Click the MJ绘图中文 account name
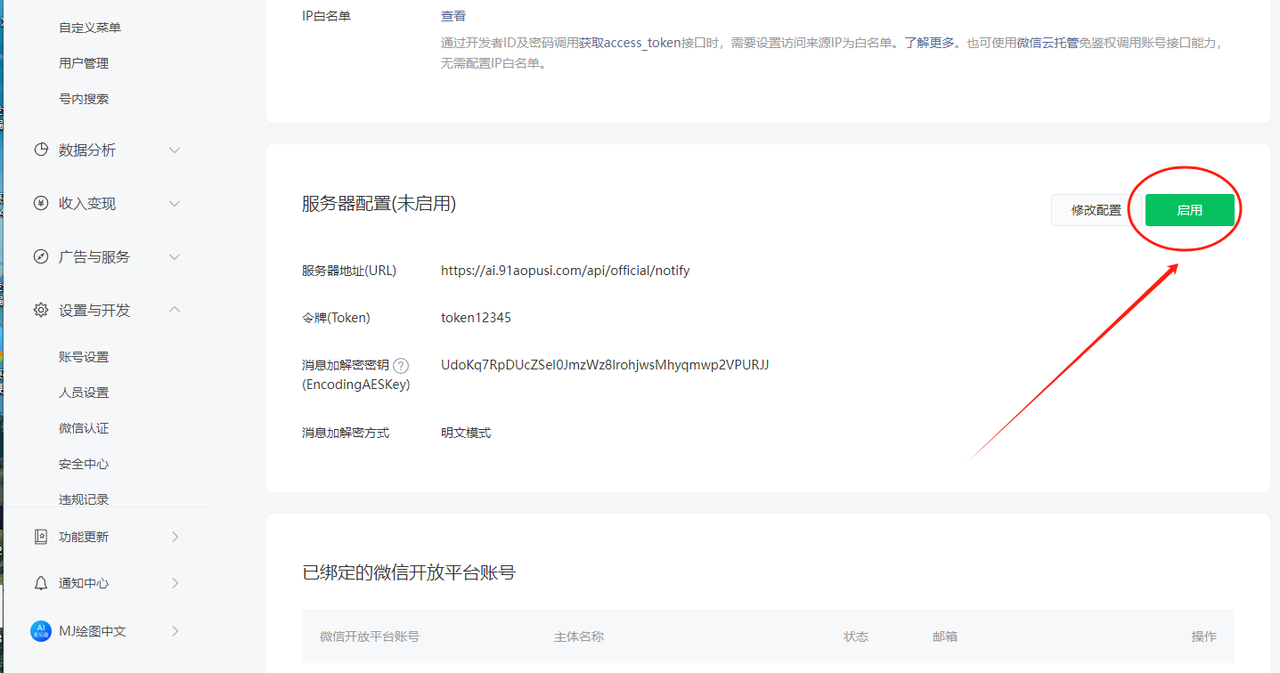The height and width of the screenshot is (673, 1280). [93, 631]
